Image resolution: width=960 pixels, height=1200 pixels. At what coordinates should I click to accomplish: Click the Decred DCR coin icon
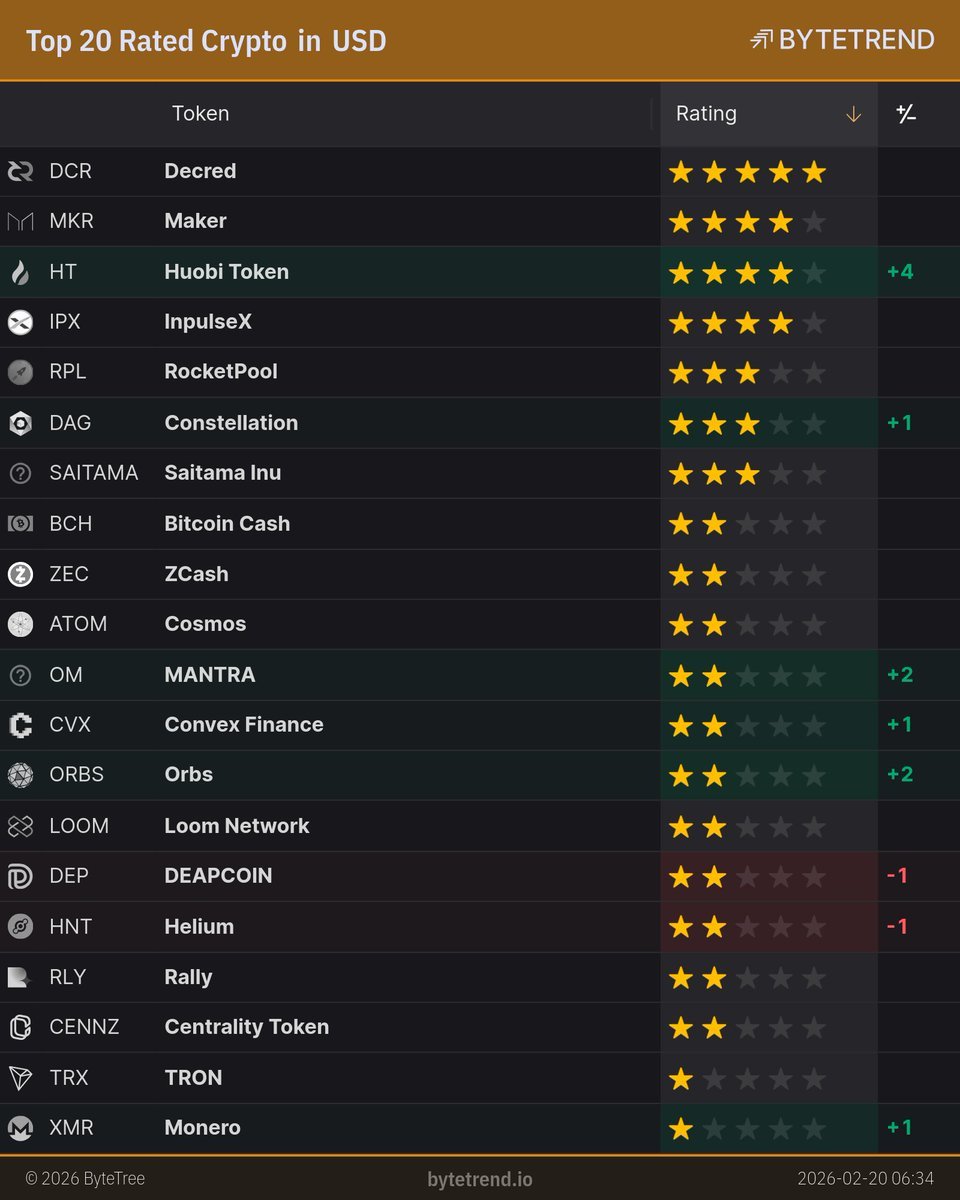[x=20, y=172]
